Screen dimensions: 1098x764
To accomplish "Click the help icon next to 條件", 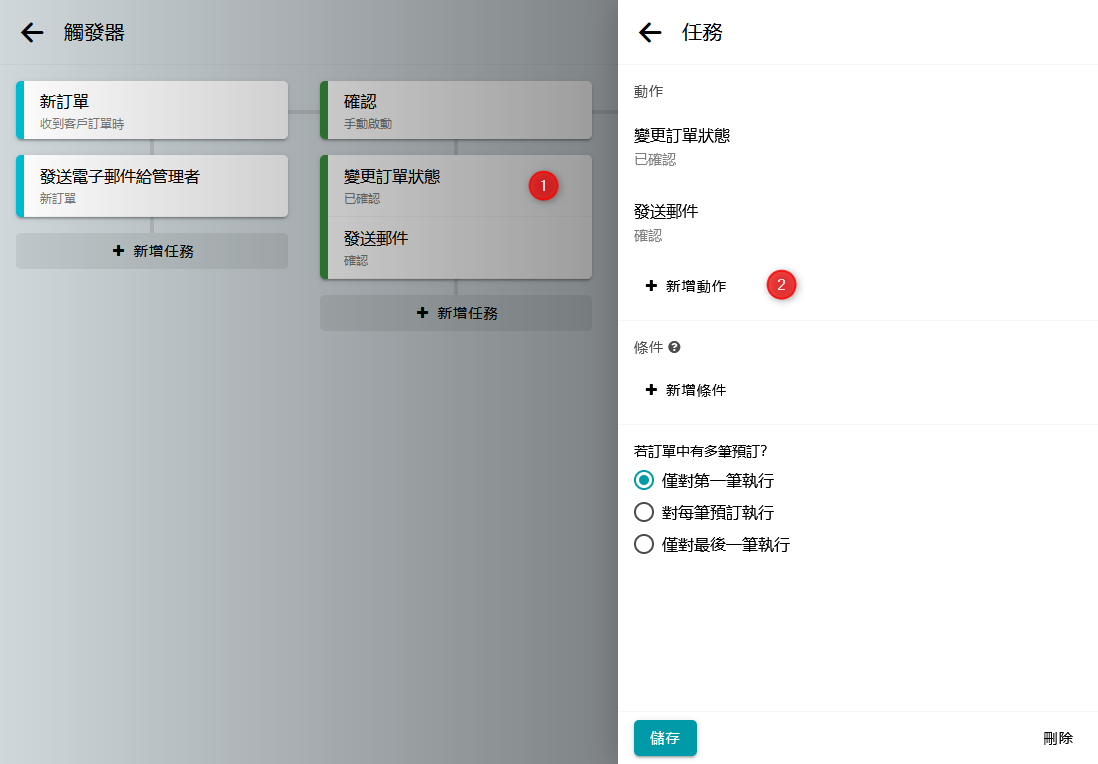I will (x=674, y=347).
